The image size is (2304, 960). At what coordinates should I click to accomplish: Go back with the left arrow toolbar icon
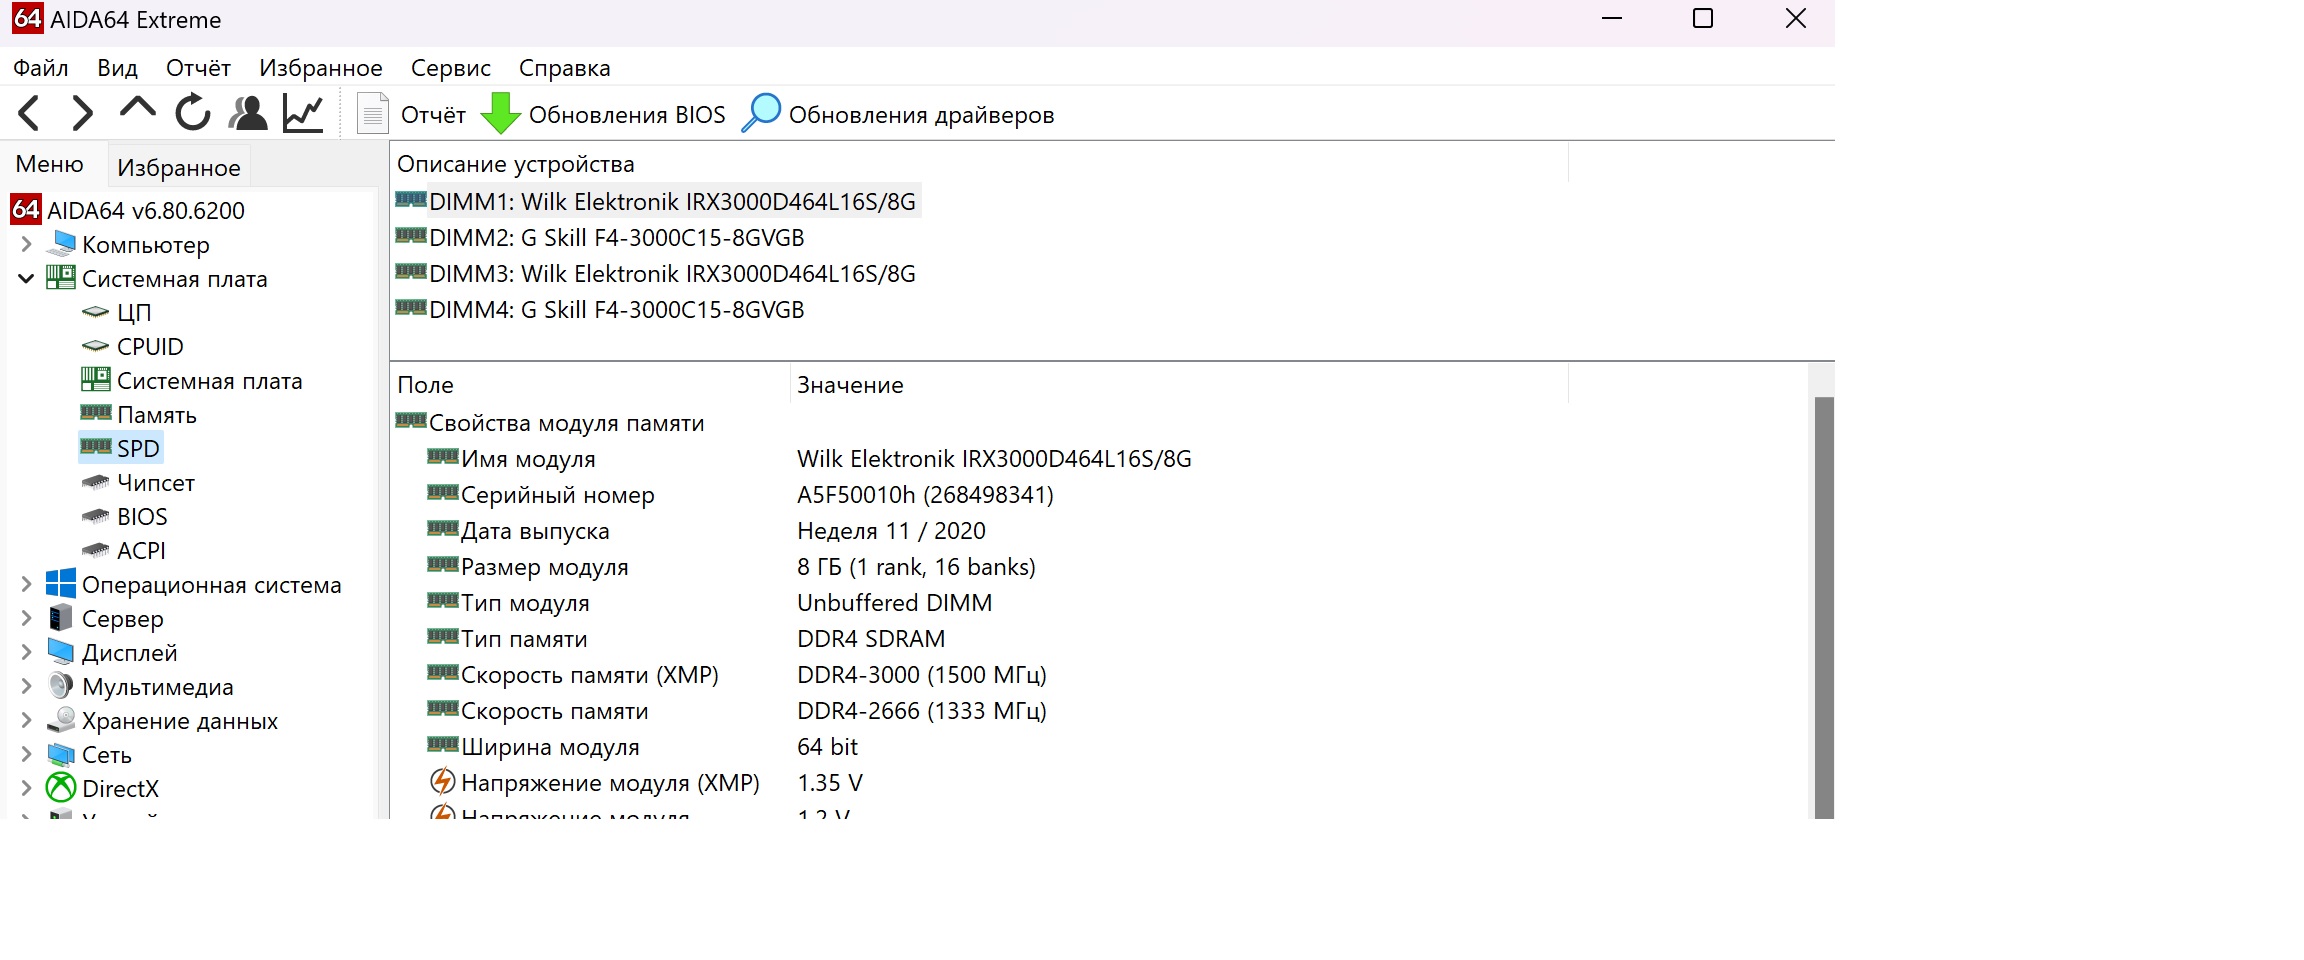point(29,114)
